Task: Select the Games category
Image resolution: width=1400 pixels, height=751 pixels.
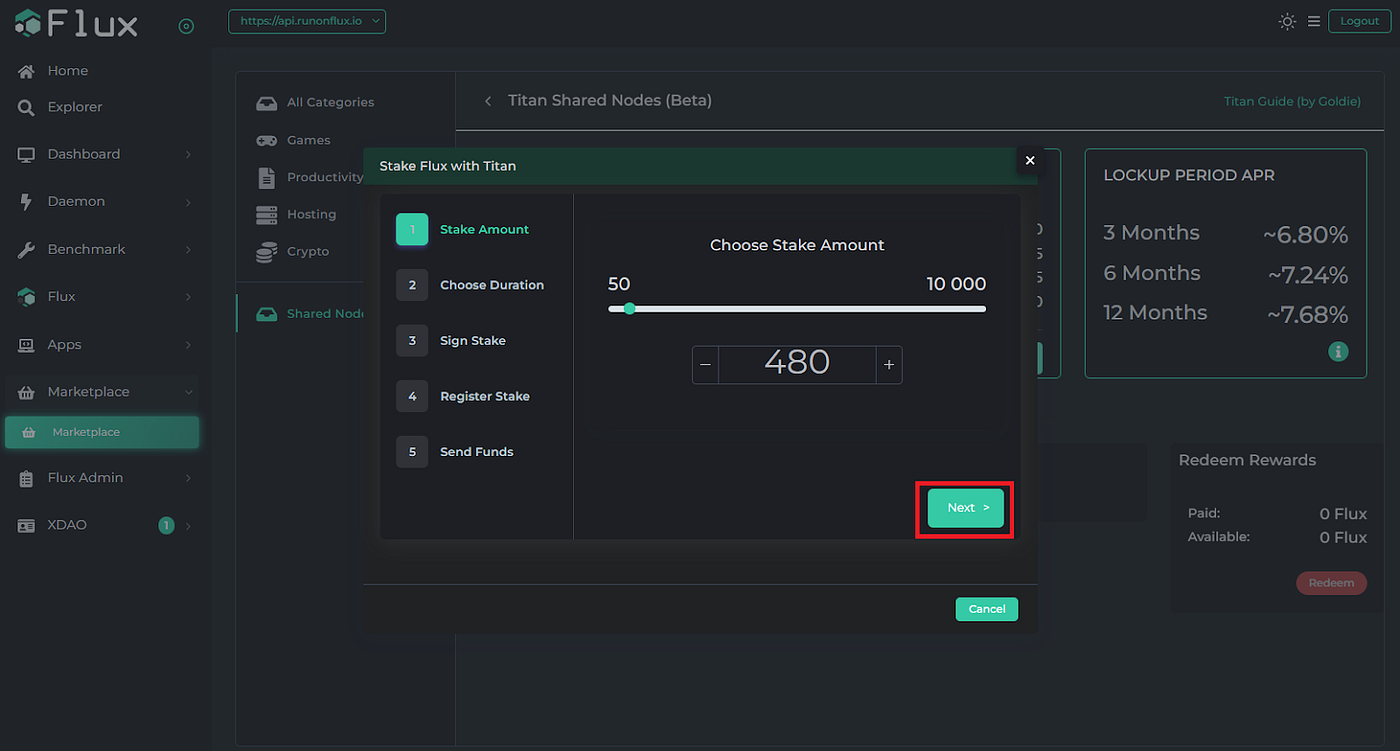Action: 308,140
